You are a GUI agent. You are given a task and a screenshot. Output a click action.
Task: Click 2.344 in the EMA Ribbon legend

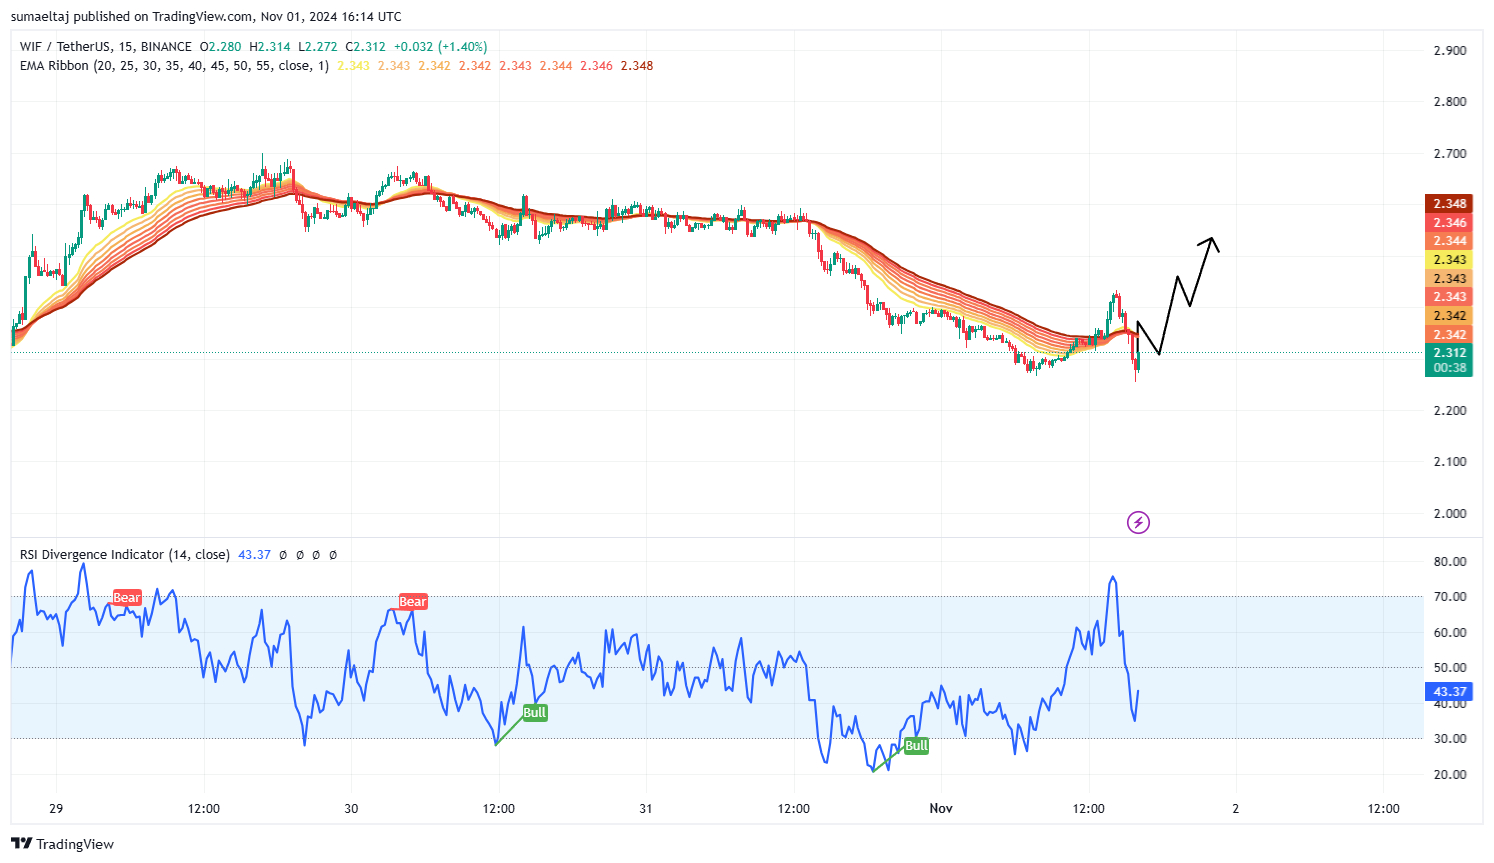556,66
